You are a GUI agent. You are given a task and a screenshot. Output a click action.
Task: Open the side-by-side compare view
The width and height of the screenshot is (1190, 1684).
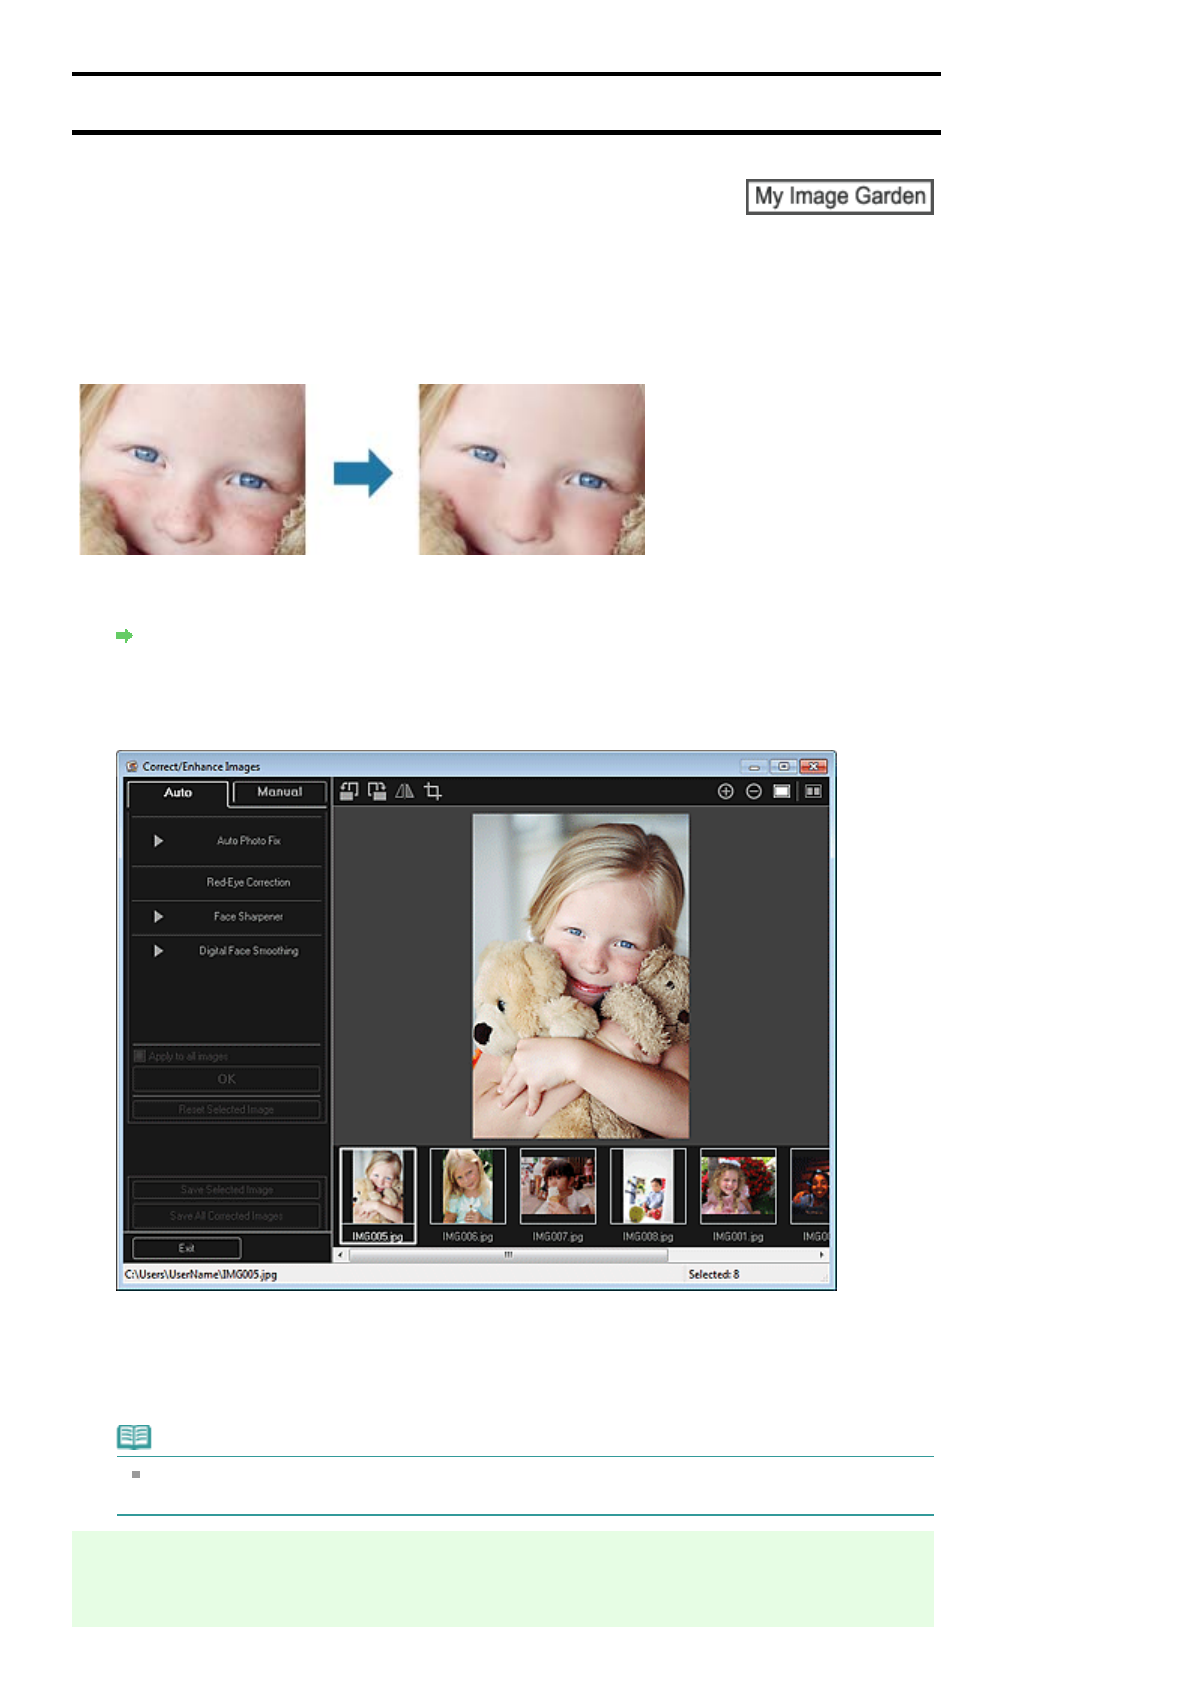coord(813,791)
